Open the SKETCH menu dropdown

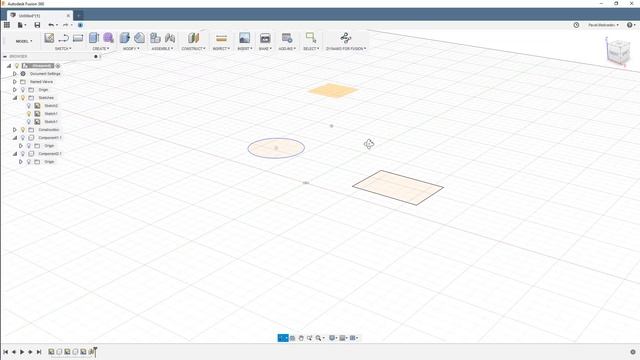point(63,49)
